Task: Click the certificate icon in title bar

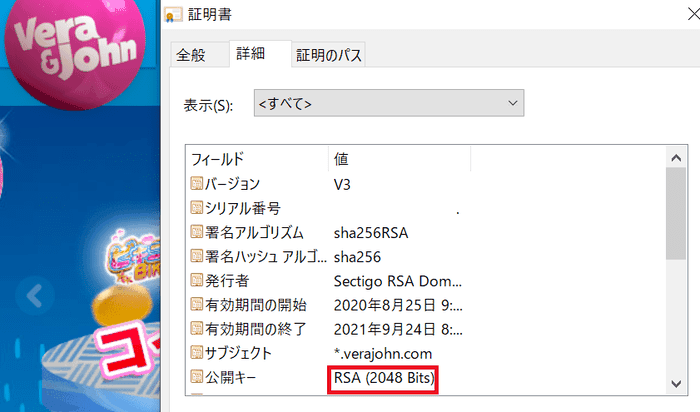Action: tap(173, 14)
